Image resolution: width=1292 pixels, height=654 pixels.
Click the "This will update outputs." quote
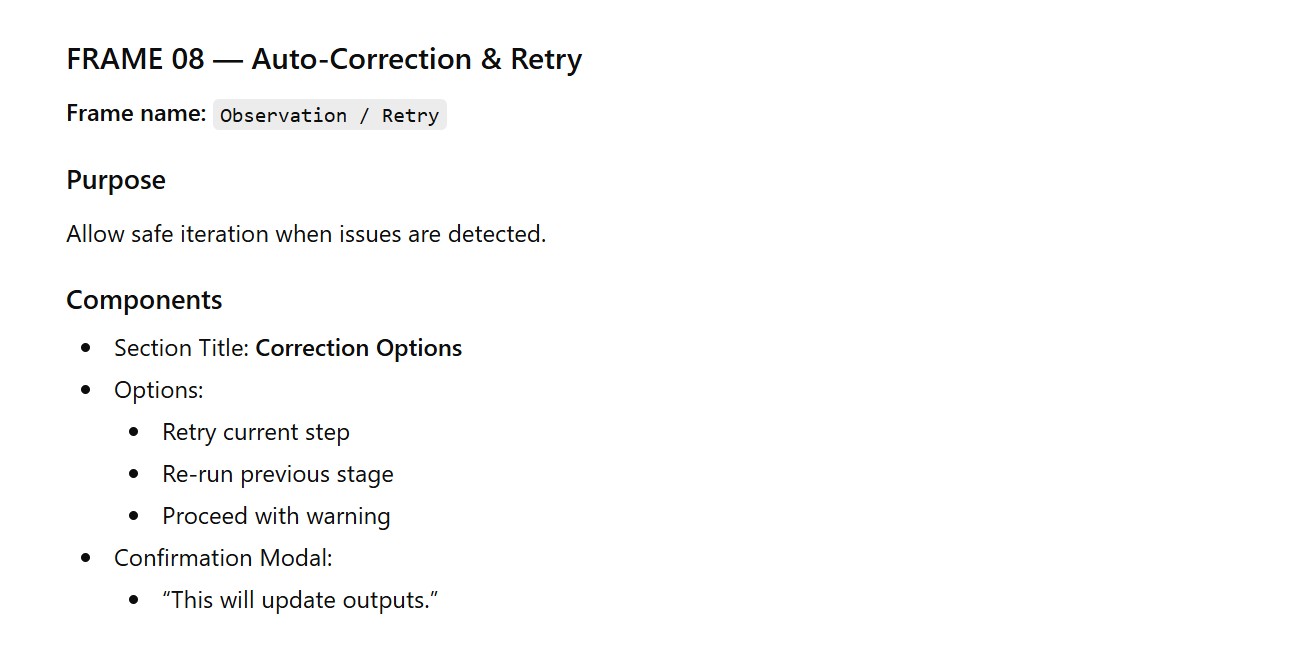point(300,600)
